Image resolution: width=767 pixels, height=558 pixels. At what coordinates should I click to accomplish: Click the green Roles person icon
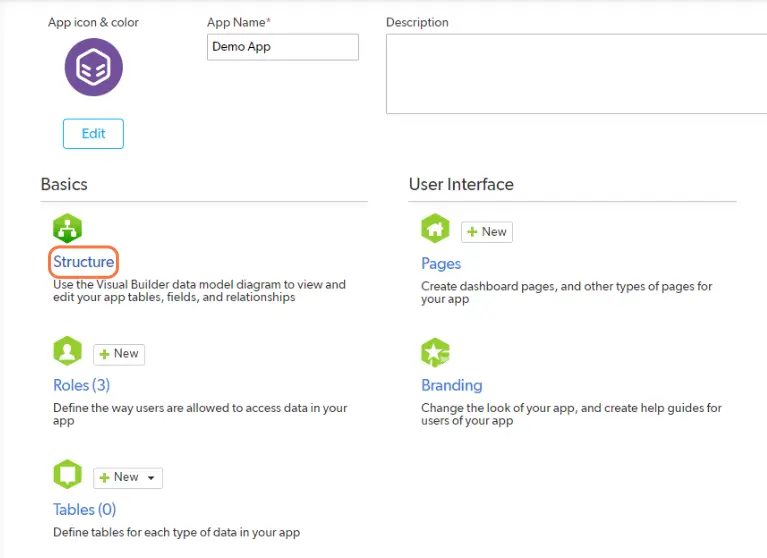click(67, 351)
